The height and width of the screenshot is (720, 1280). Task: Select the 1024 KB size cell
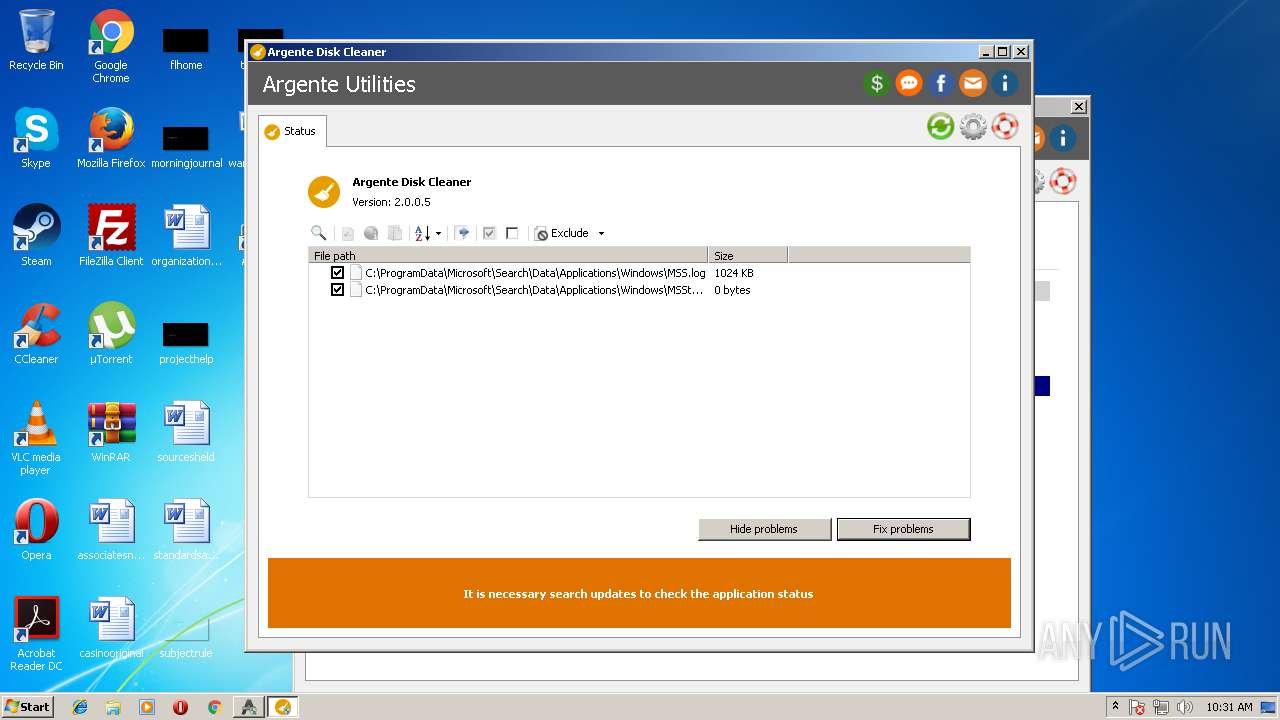[734, 273]
